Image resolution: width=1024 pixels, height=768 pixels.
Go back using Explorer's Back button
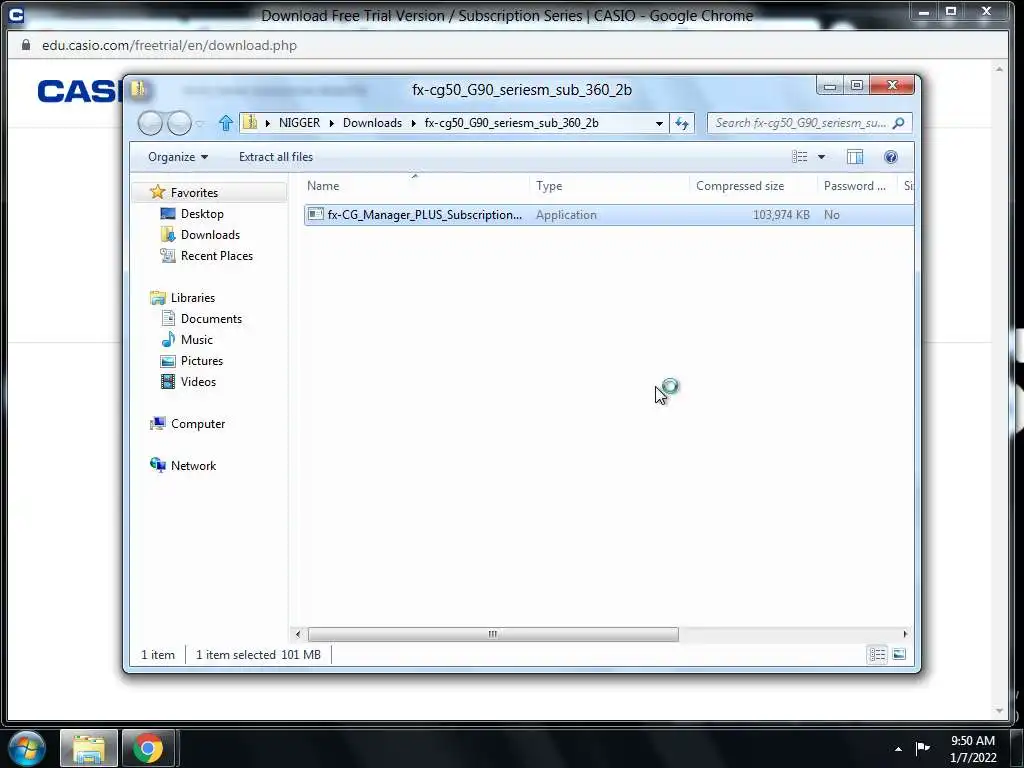tap(150, 123)
